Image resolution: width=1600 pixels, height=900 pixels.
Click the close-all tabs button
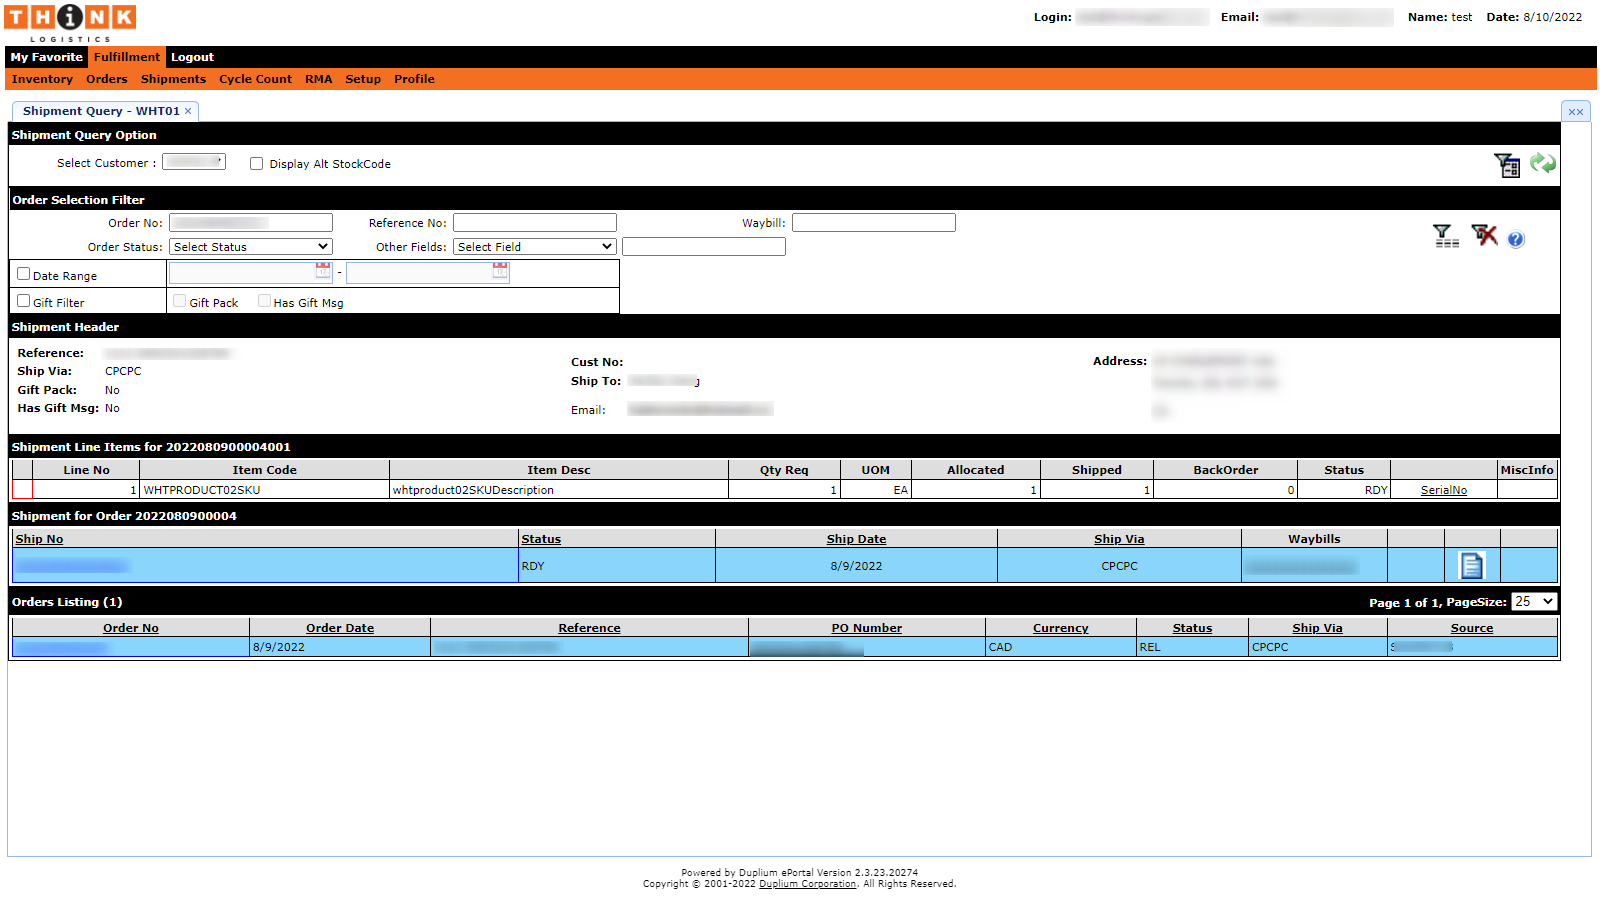click(1576, 111)
